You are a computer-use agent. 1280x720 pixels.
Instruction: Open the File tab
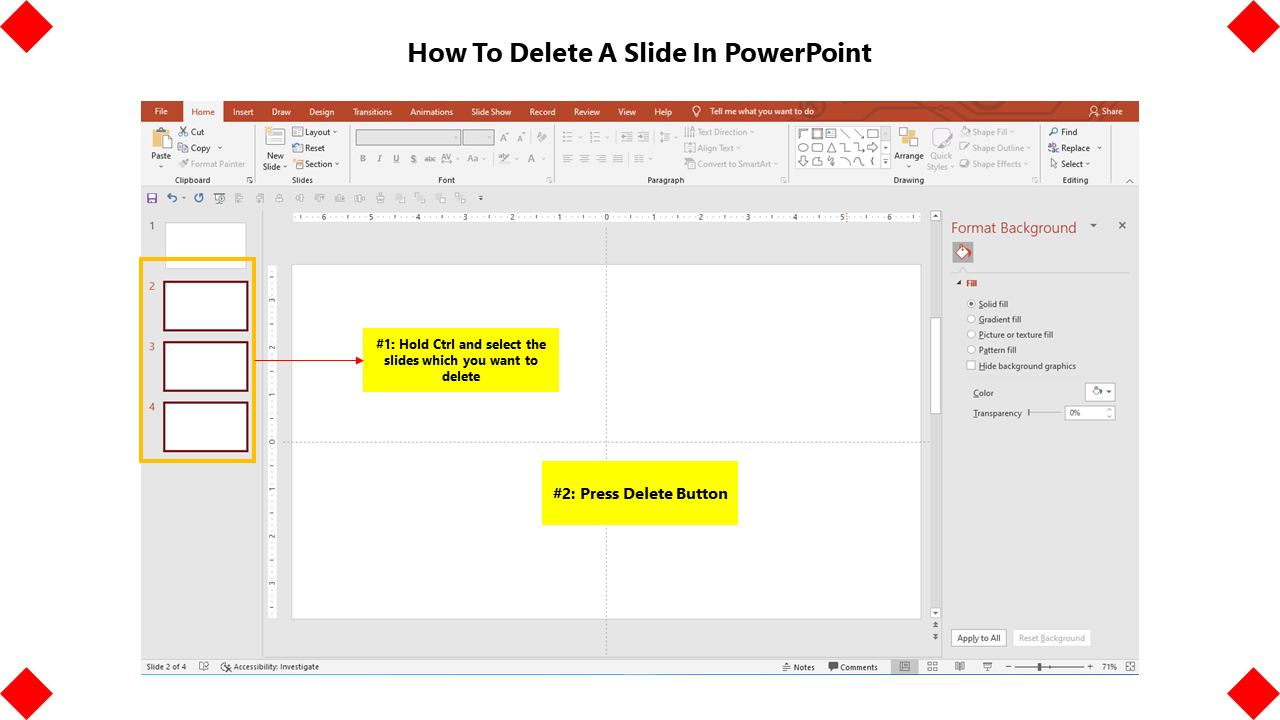161,111
